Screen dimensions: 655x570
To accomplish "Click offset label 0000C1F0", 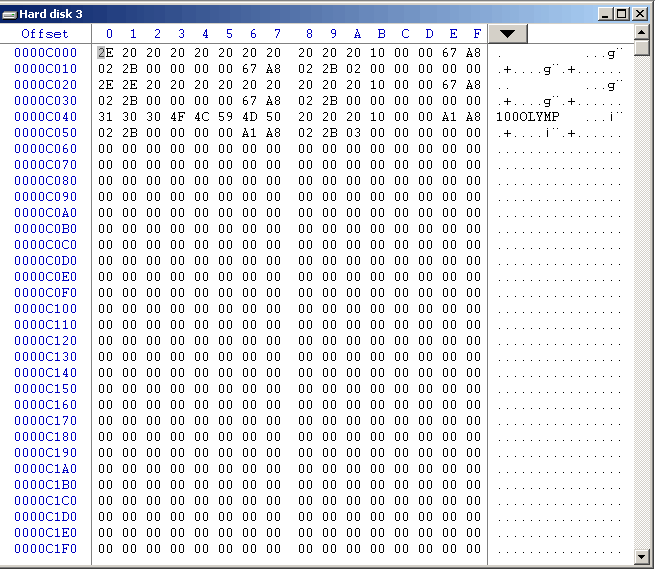I will [x=46, y=549].
